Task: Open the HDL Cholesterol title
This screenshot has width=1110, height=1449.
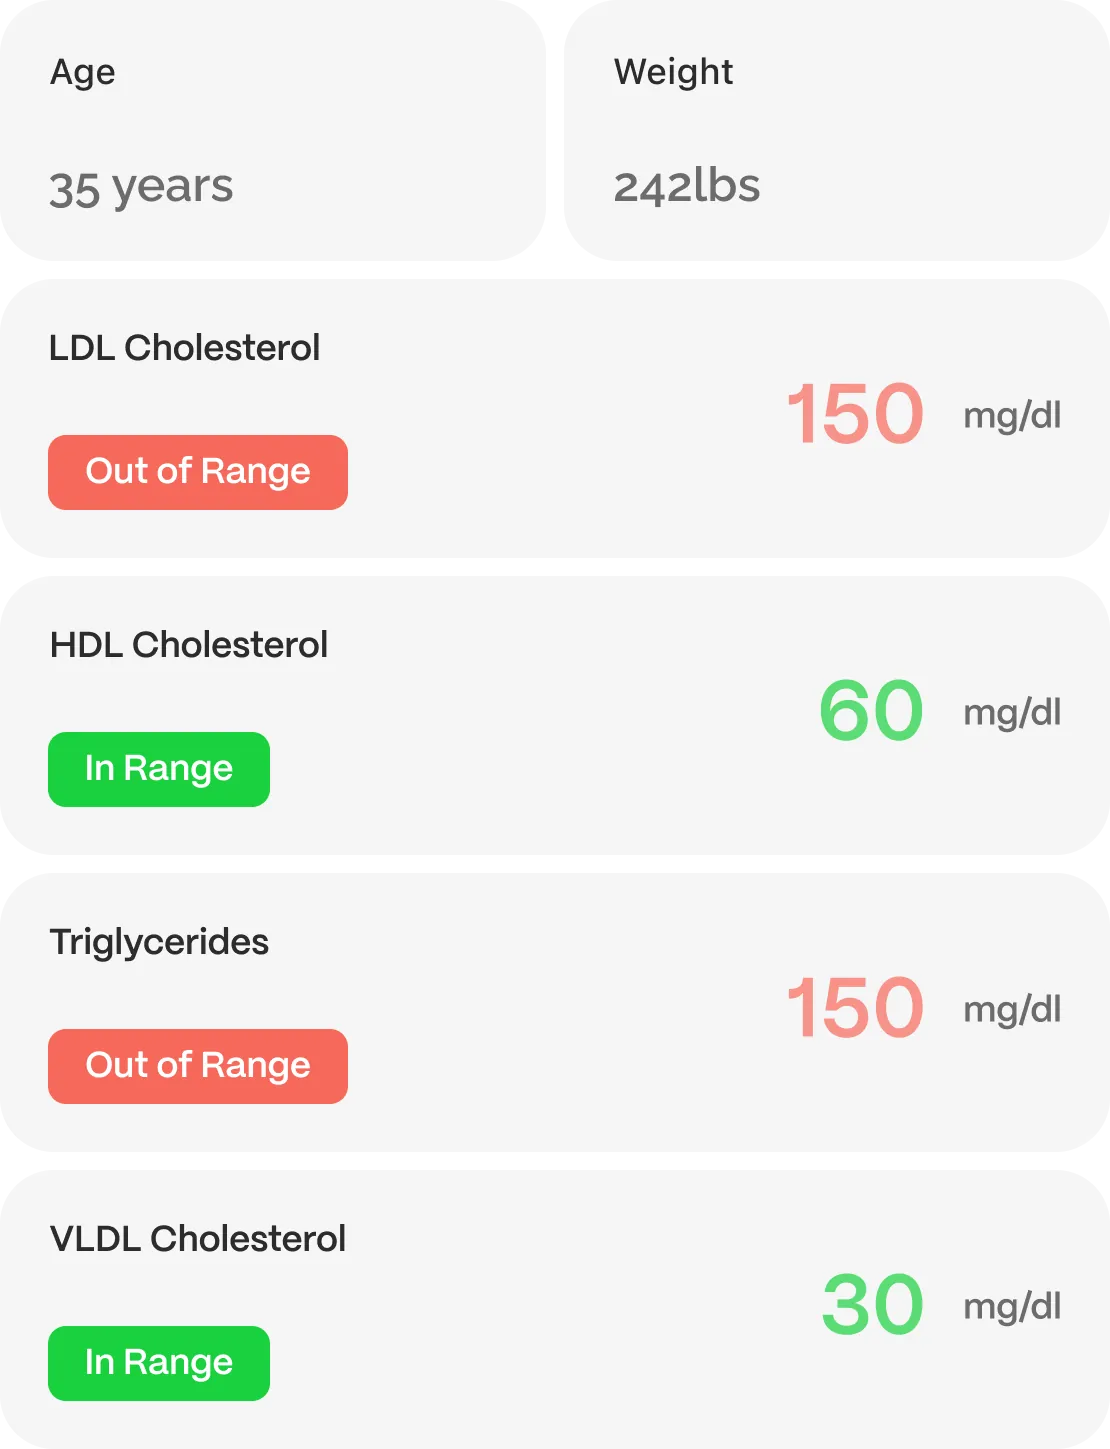Action: pyautogui.click(x=189, y=645)
